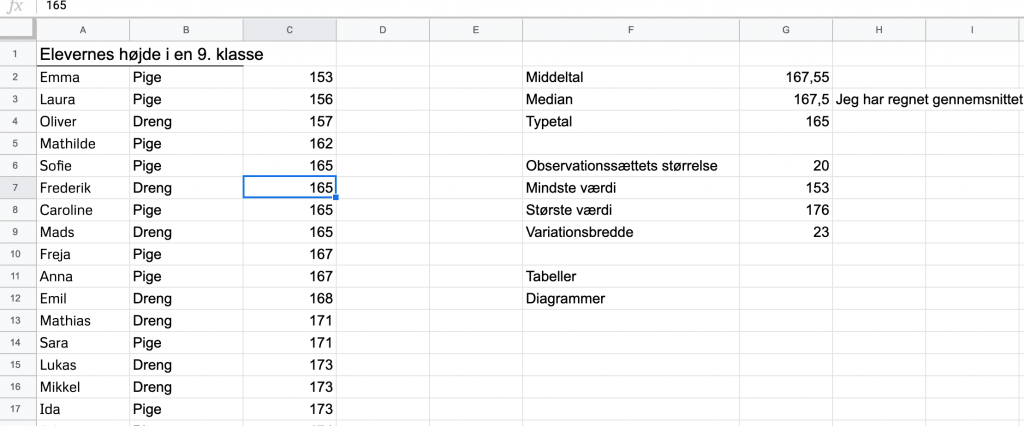The height and width of the screenshot is (426, 1024).
Task: Click the Typetal value 165 cell
Action: (786, 122)
